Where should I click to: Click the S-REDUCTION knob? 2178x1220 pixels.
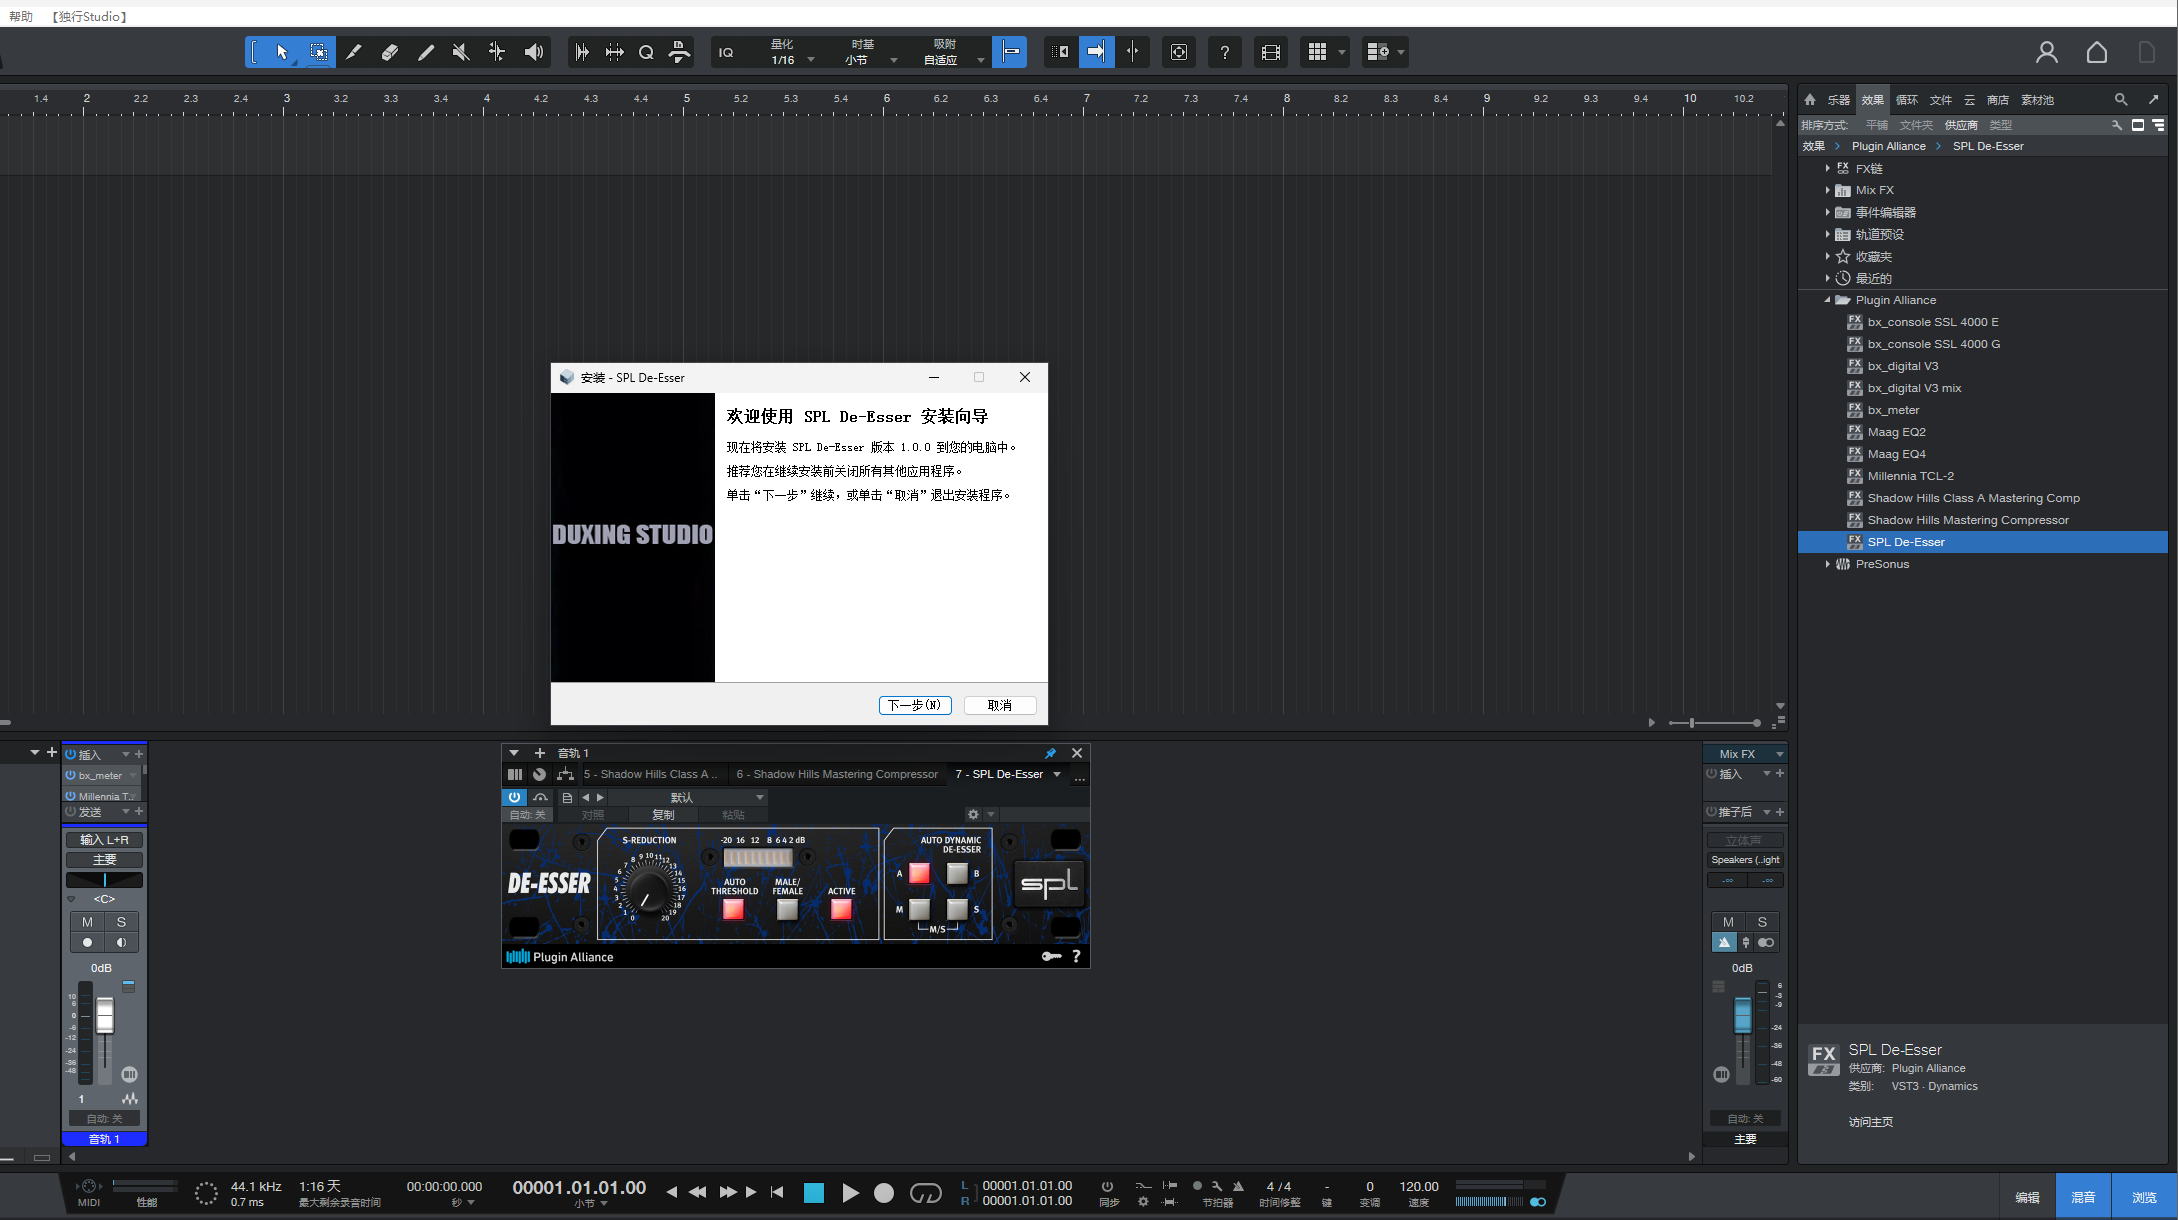click(650, 889)
